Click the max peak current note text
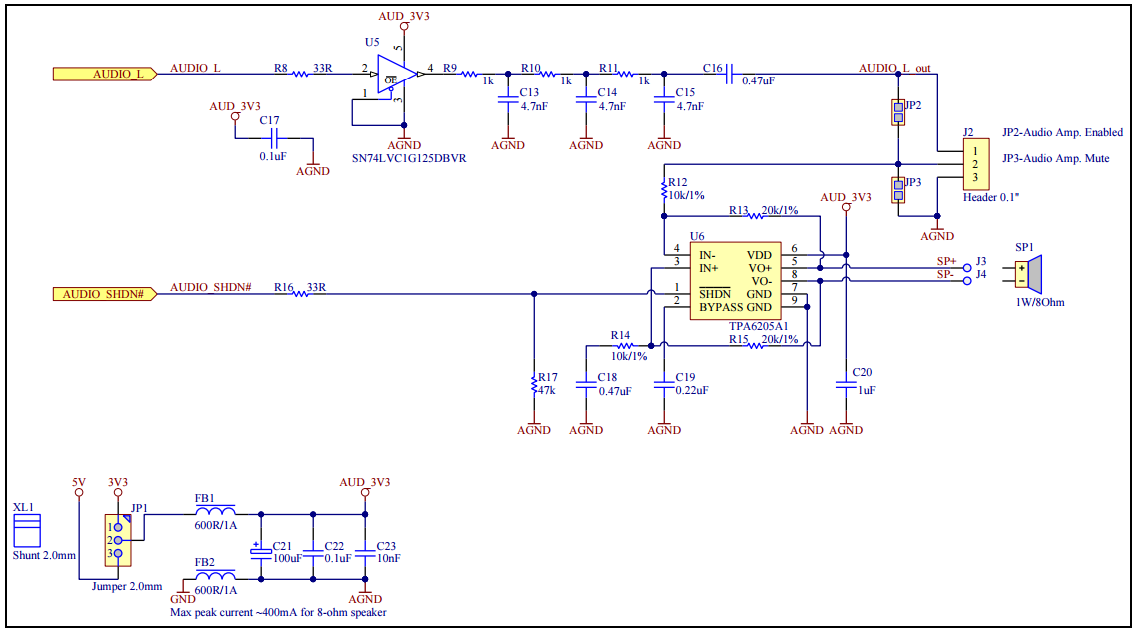This screenshot has width=1134, height=630. (x=278, y=612)
